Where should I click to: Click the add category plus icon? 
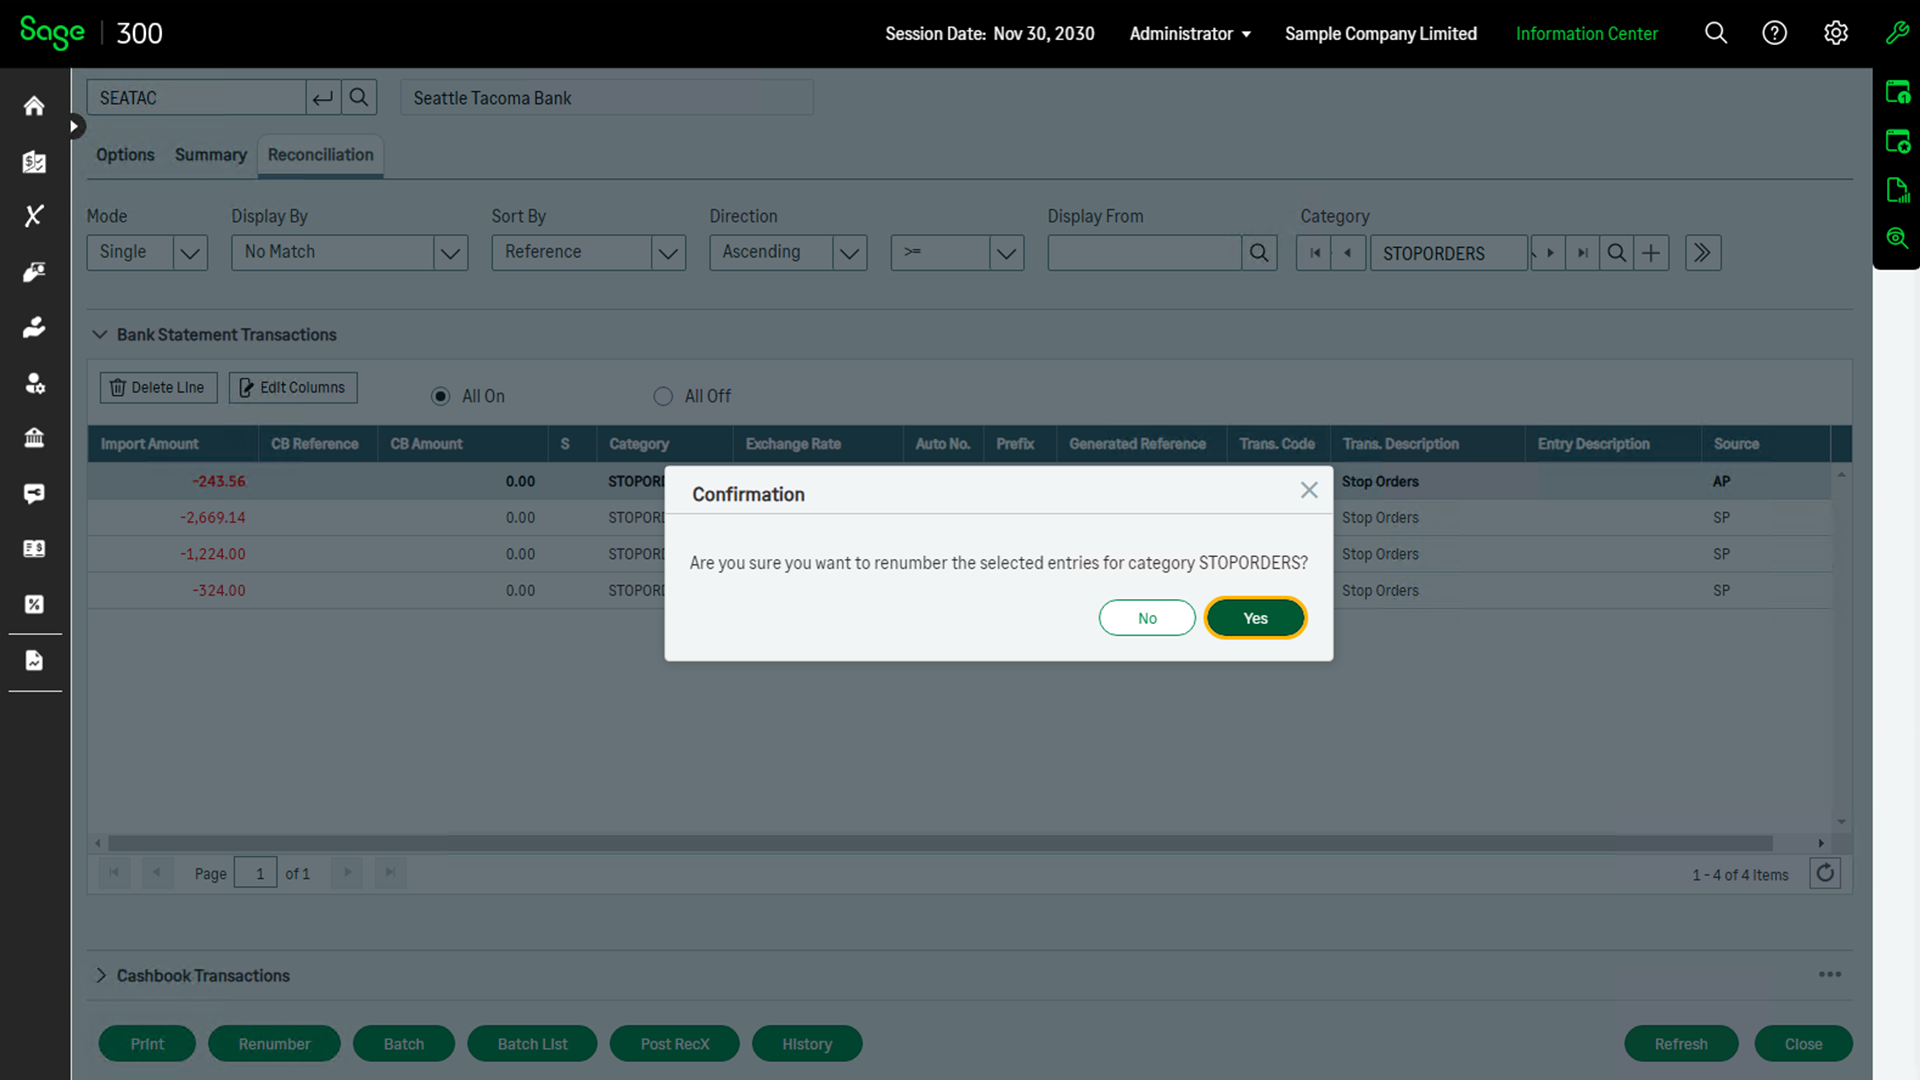[x=1651, y=253]
